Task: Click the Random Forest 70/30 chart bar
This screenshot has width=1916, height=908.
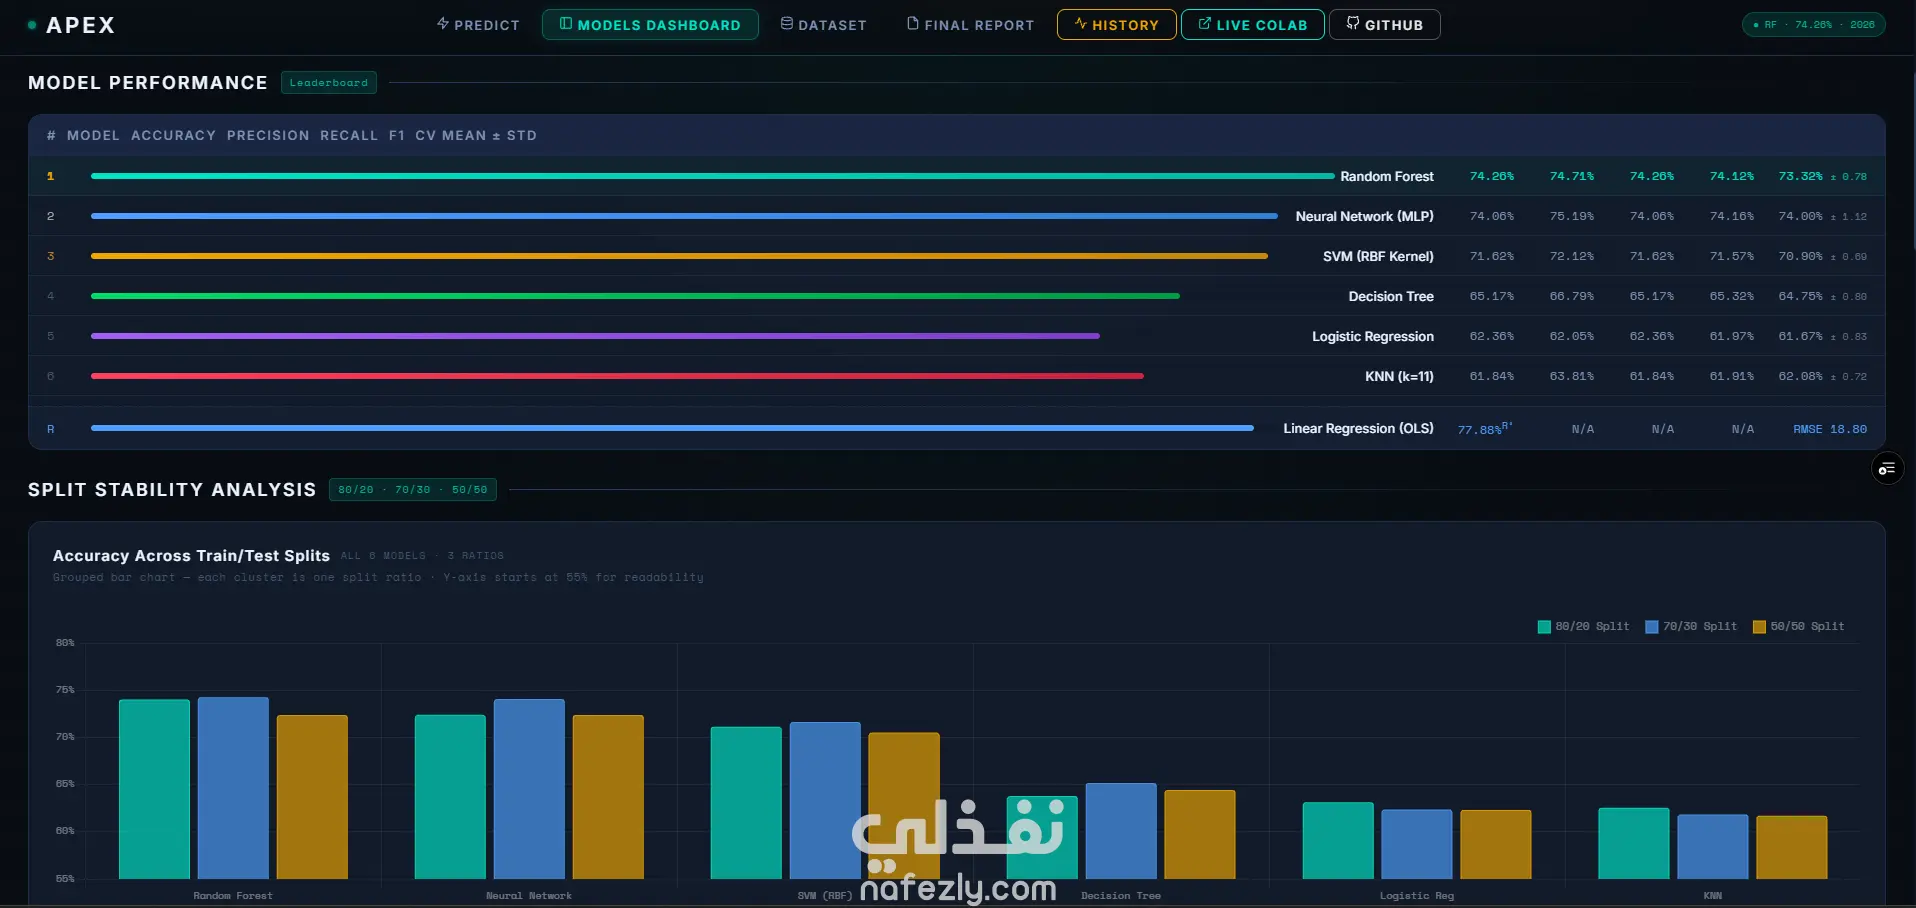Action: (x=233, y=788)
